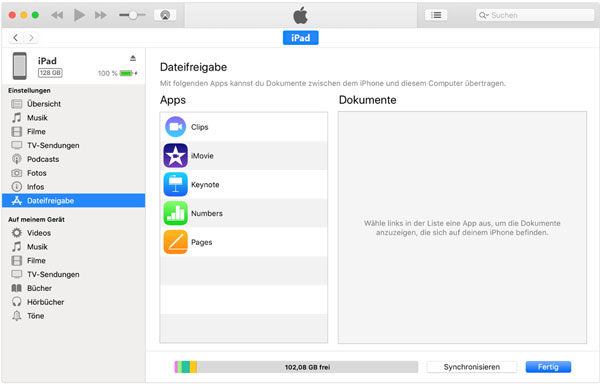
Task: Select the blue iPad device tab
Action: point(300,37)
